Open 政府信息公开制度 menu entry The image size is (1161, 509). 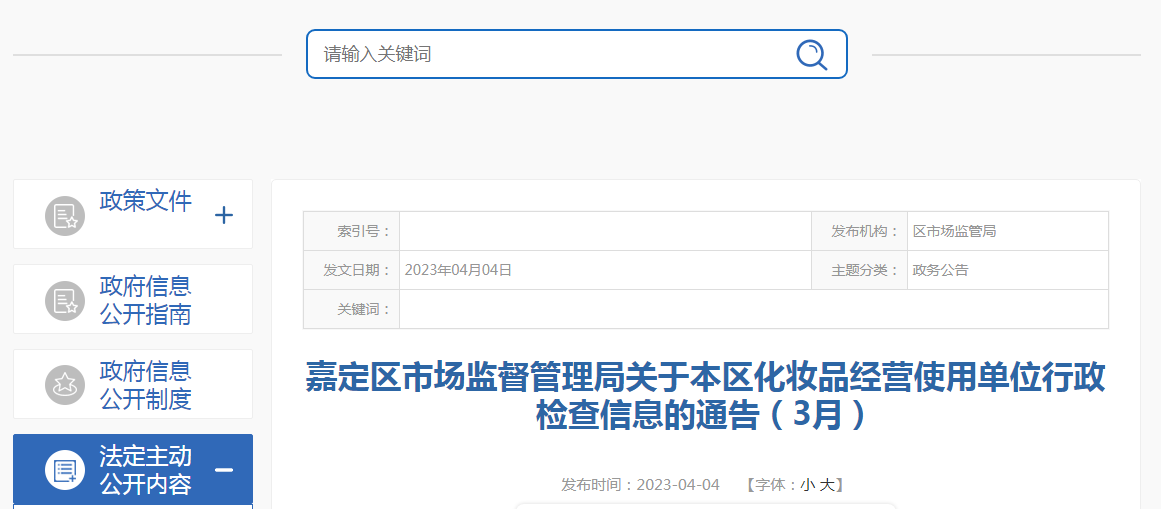(146, 385)
